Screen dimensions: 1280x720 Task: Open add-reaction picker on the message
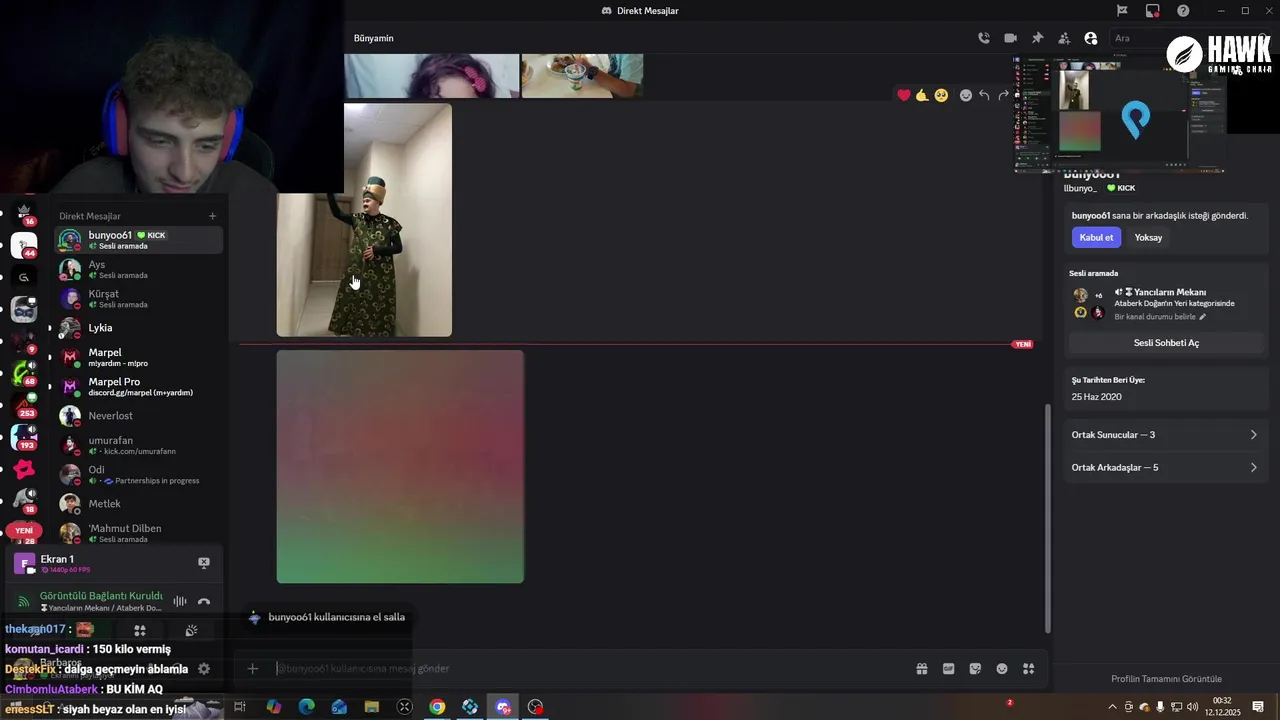tap(965, 95)
